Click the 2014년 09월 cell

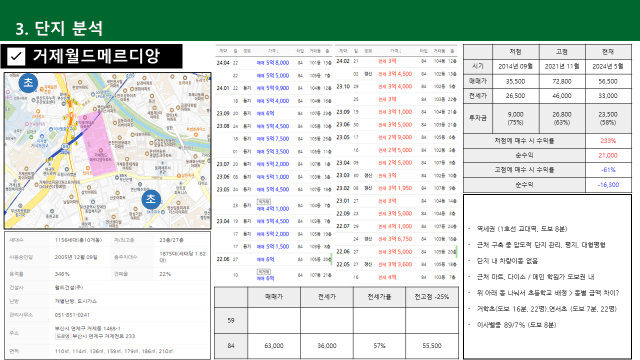[x=516, y=67]
